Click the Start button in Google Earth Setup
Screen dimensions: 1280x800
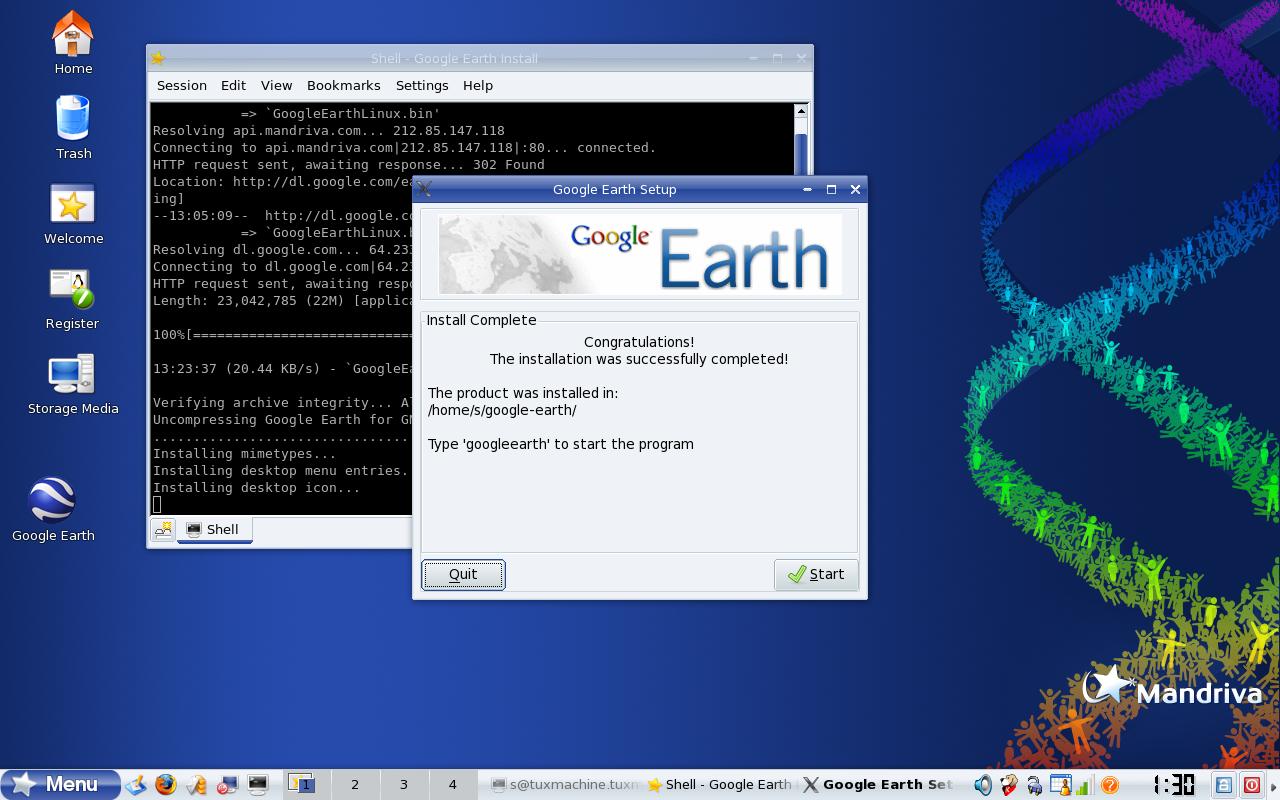[816, 574]
